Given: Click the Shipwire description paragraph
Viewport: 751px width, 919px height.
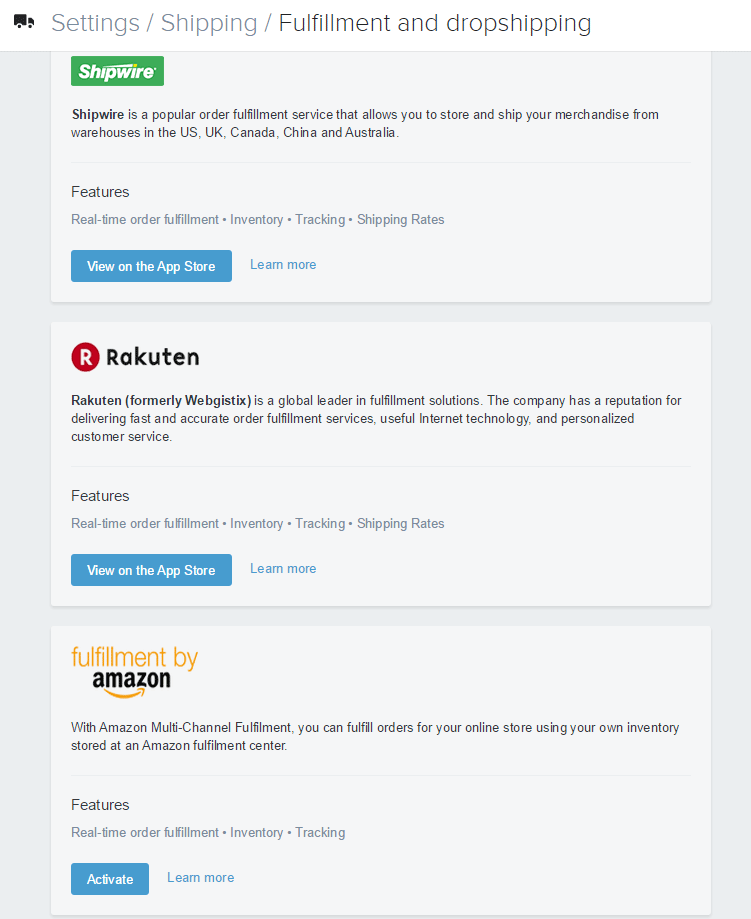Looking at the screenshot, I should [365, 123].
